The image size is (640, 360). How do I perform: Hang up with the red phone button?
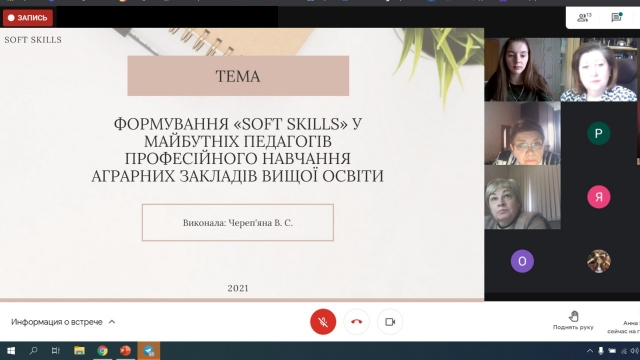[356, 322]
